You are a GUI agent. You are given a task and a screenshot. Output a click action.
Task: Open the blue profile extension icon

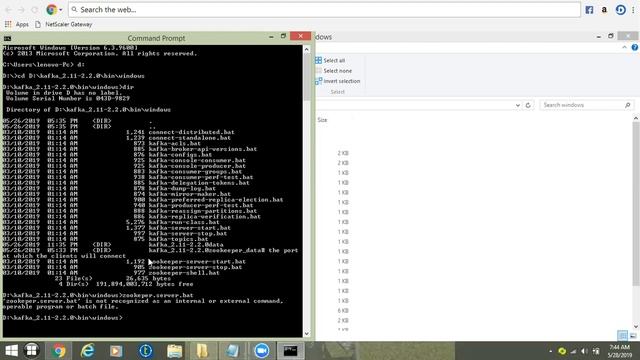point(620,10)
